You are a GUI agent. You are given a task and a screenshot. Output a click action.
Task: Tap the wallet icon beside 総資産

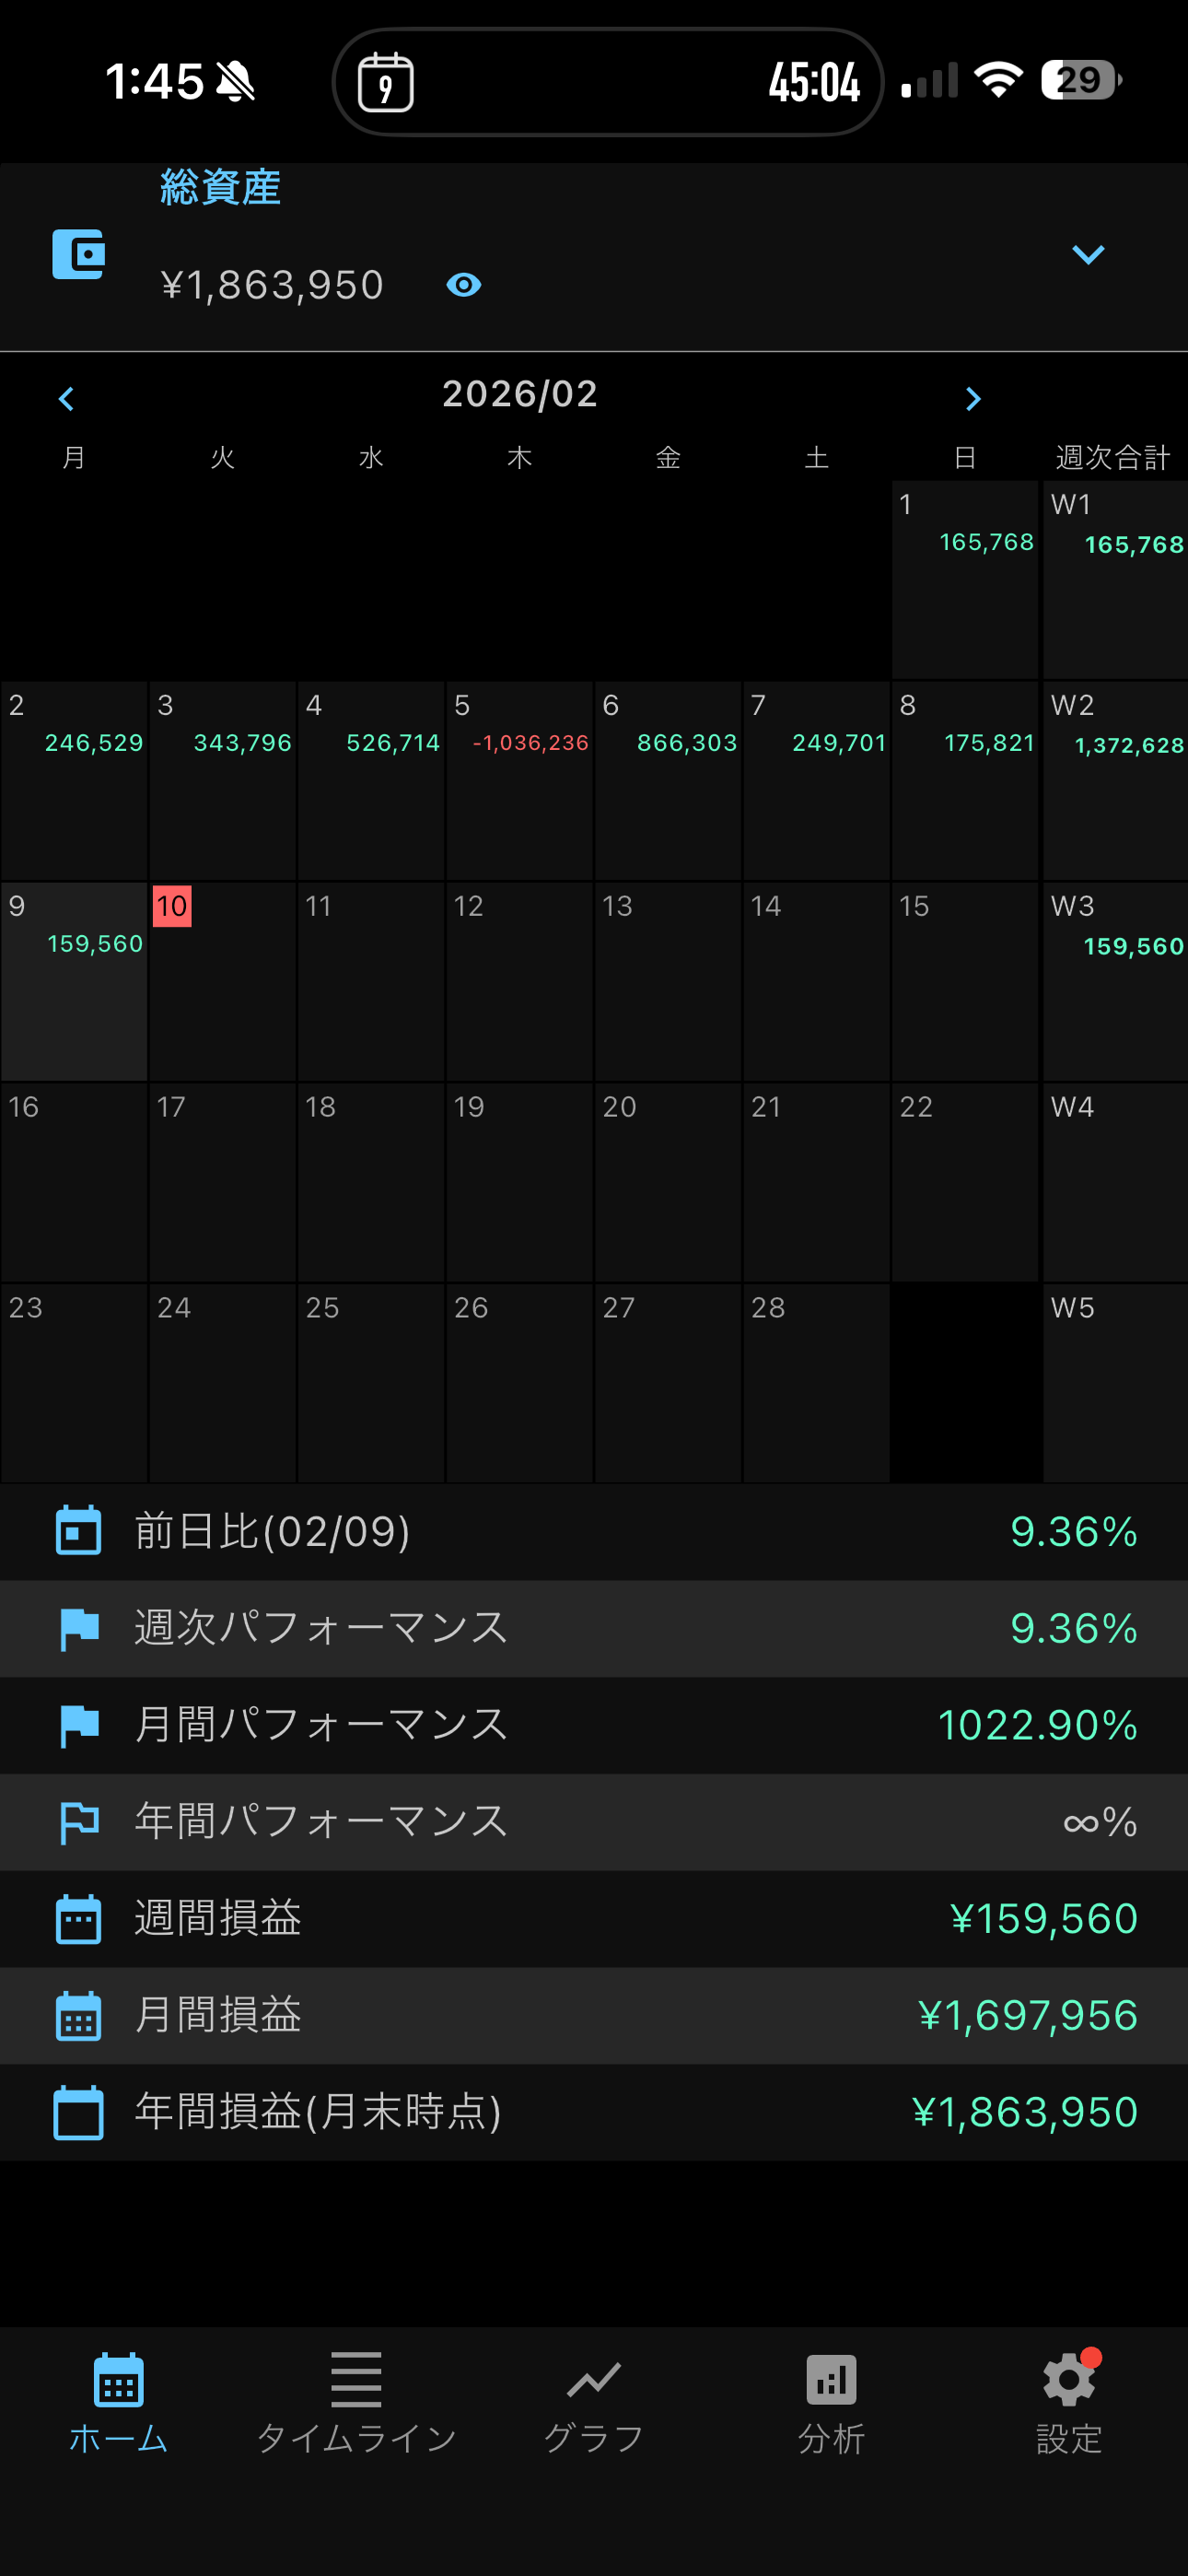point(78,254)
